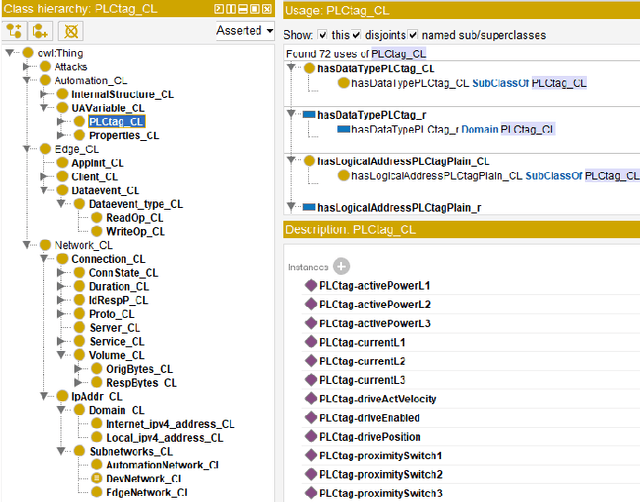Image resolution: width=640 pixels, height=502 pixels.
Task: Click the Description: PLCtag_CL panel header
Action: (x=460, y=229)
